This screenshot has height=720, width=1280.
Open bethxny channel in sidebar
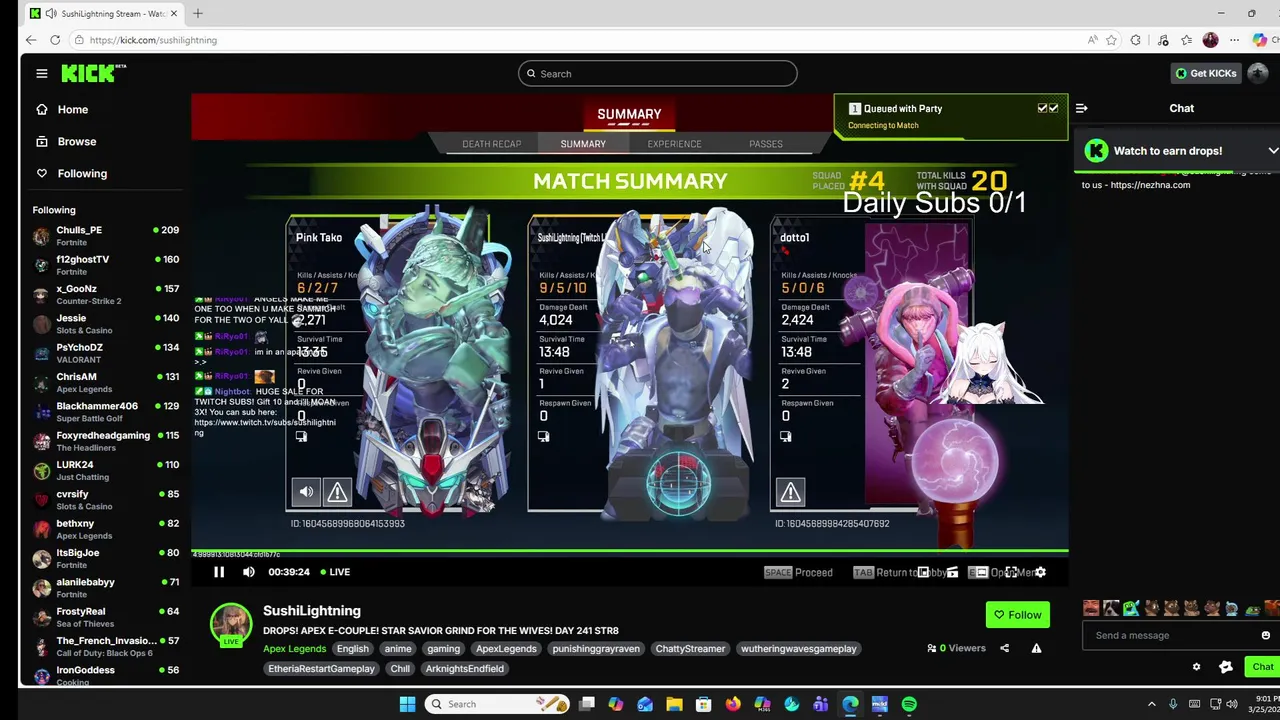coord(105,529)
